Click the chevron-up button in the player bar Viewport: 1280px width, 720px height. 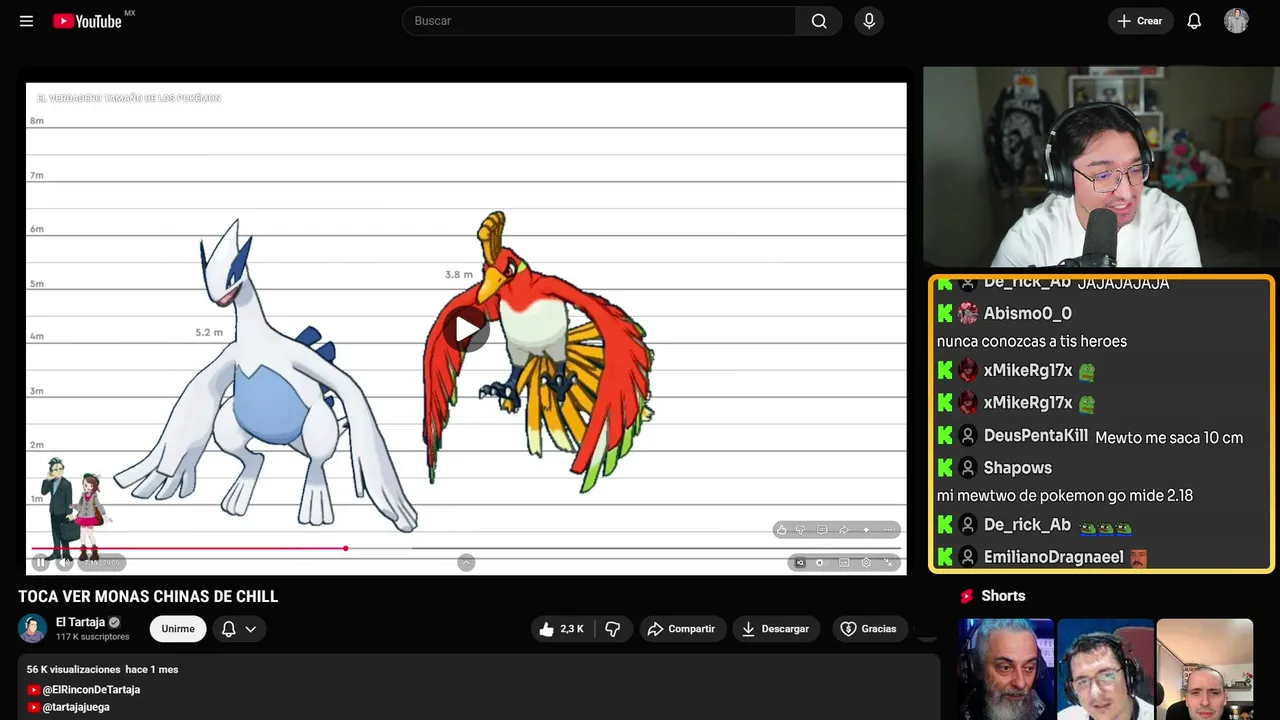click(x=466, y=562)
